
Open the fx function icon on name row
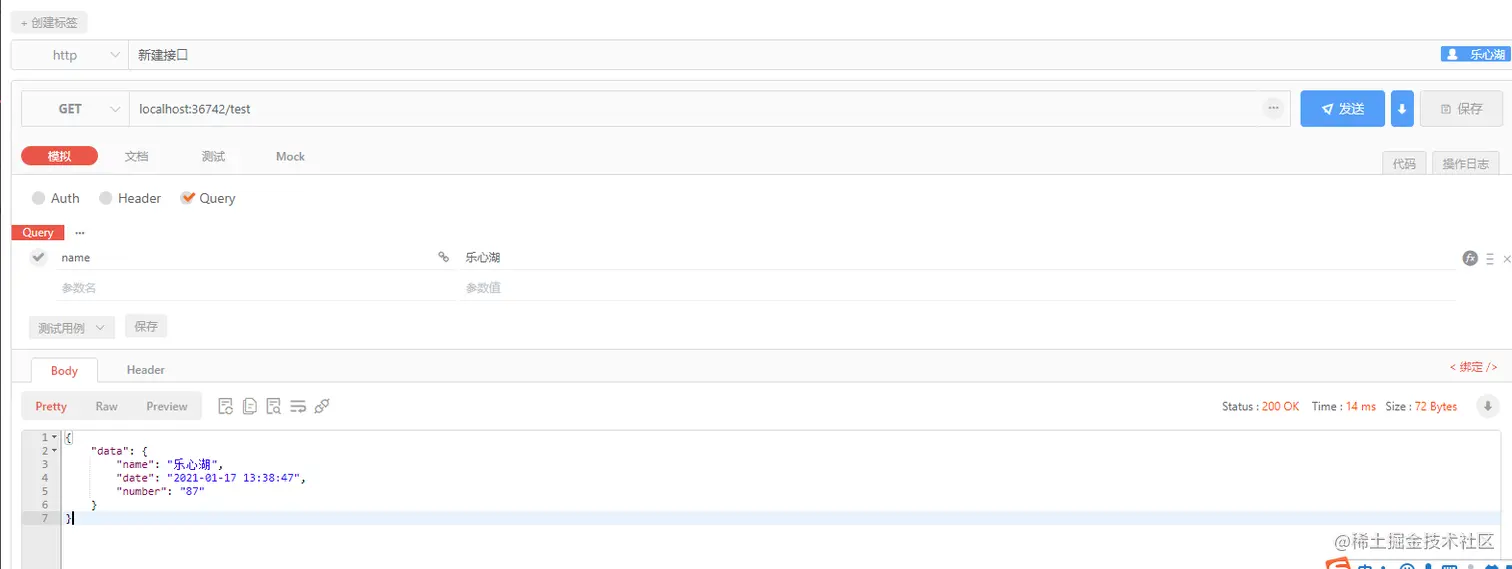click(x=1470, y=258)
